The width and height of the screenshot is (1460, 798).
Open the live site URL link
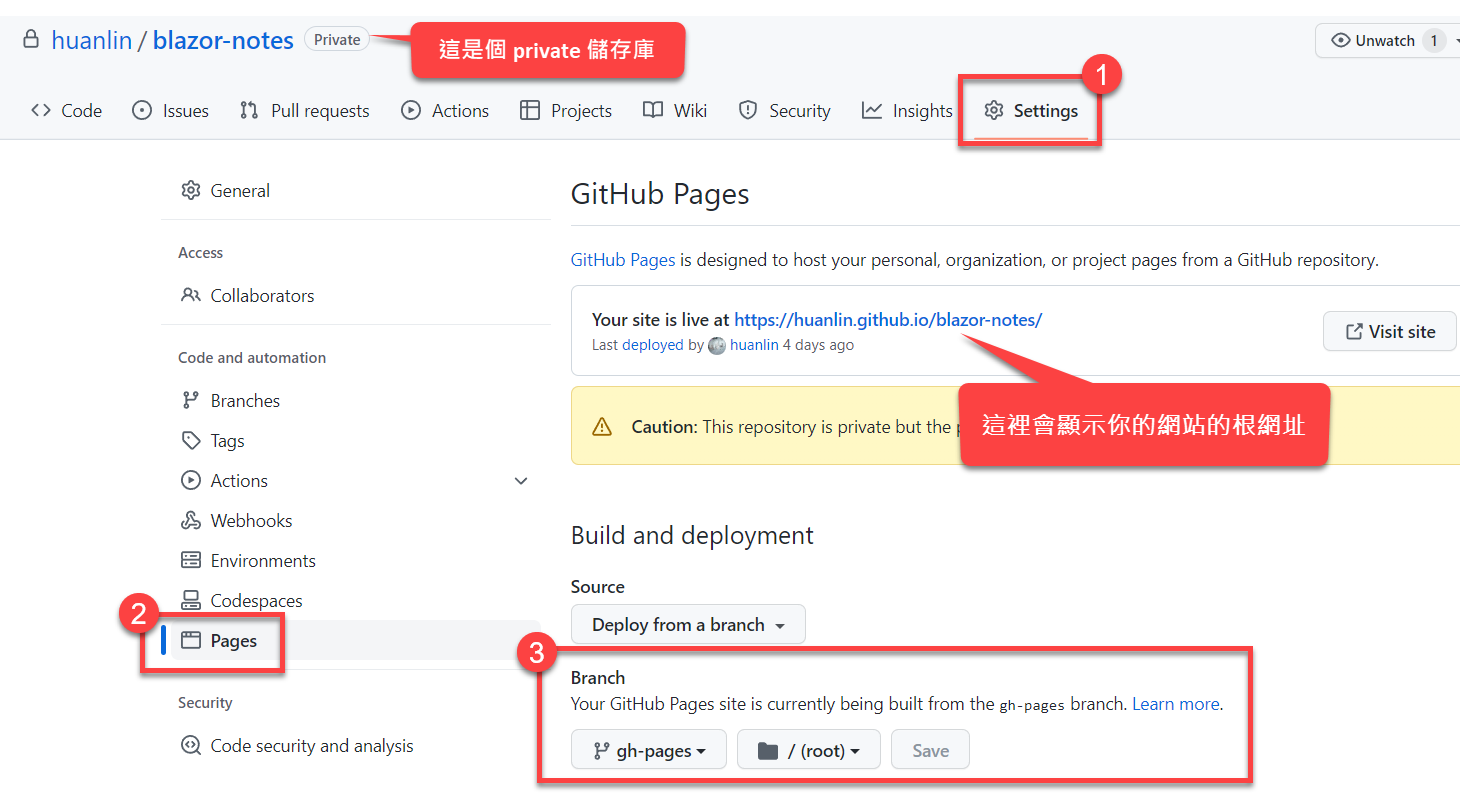[888, 320]
